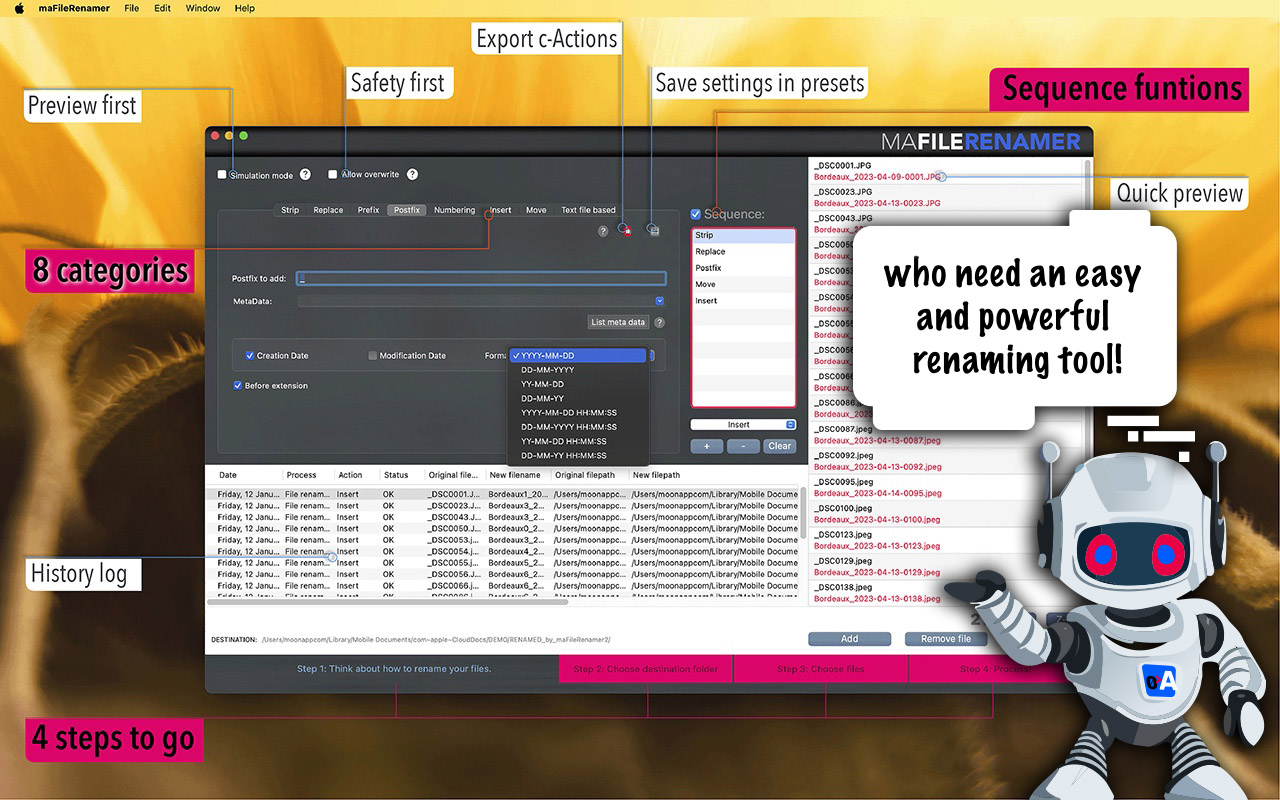Screen dimensions: 1280x800
Task: Tick the Allow overwrite checkbox
Action: point(333,174)
